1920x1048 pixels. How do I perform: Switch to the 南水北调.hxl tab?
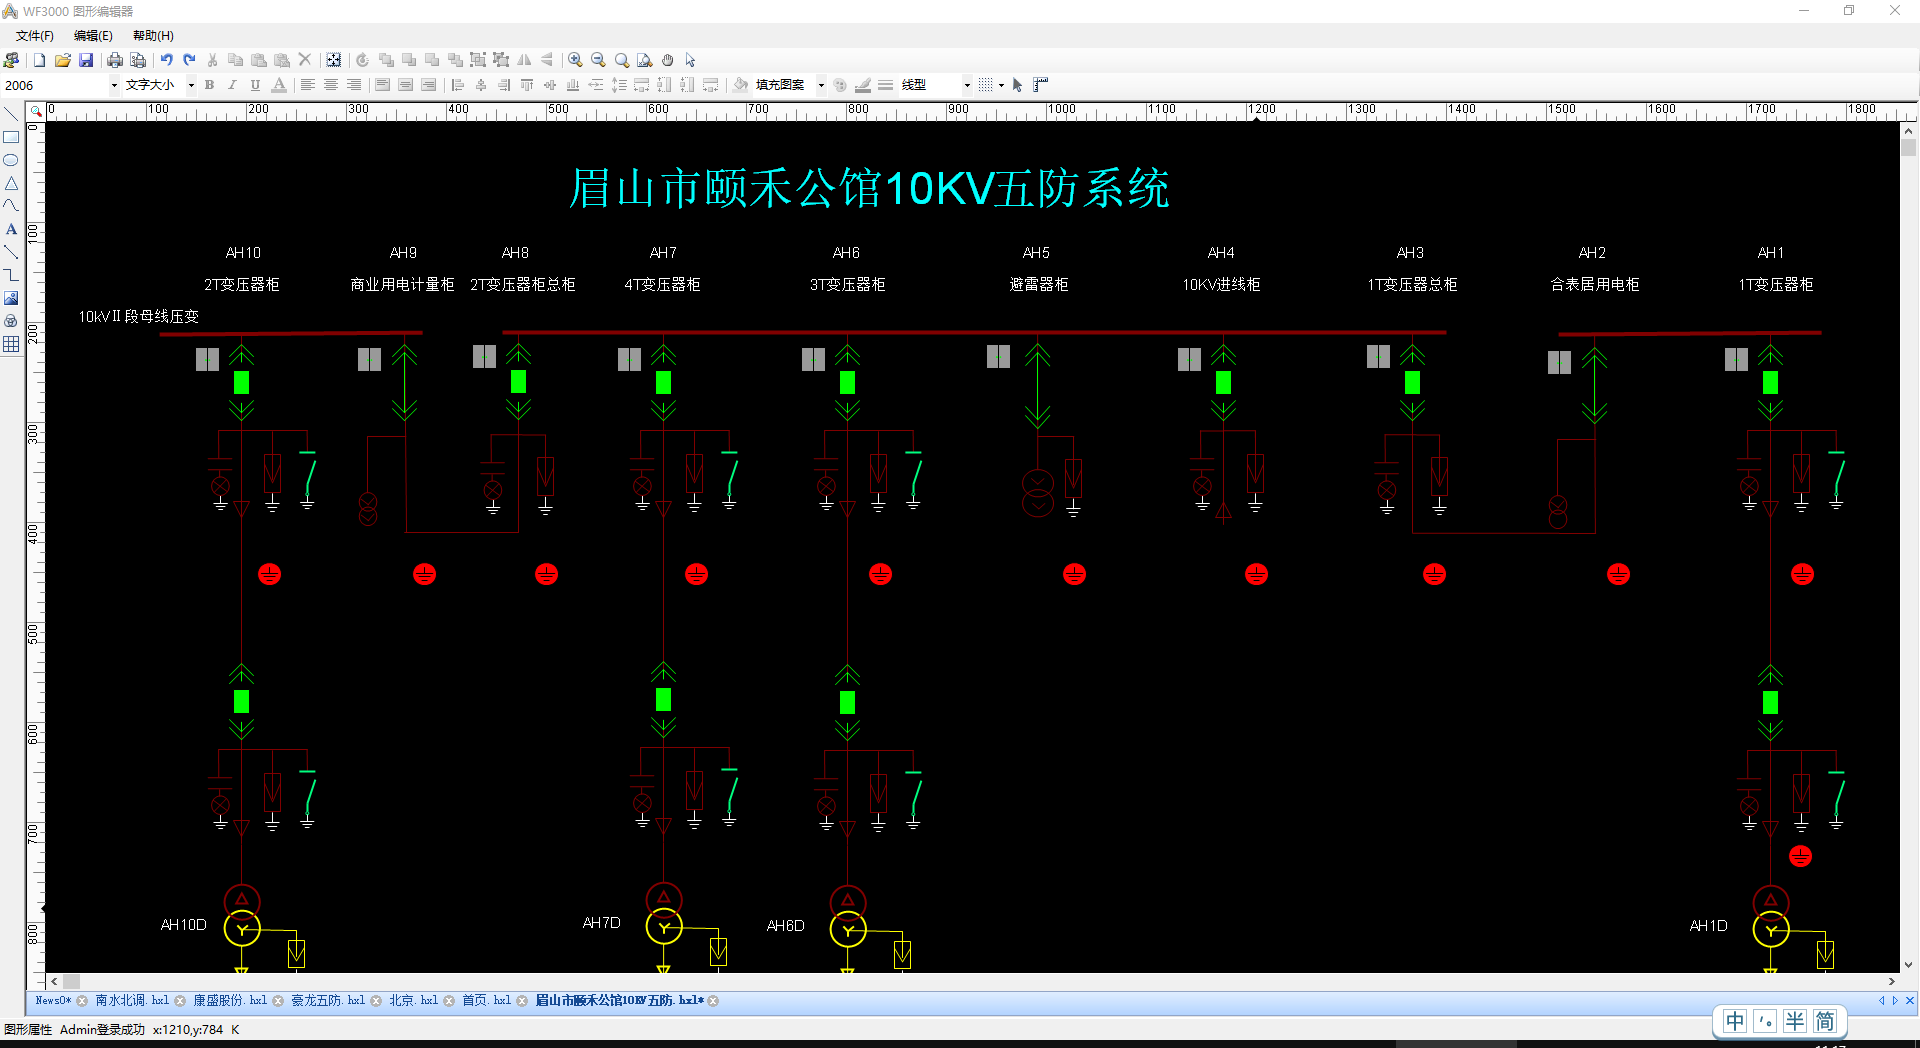pos(132,1000)
